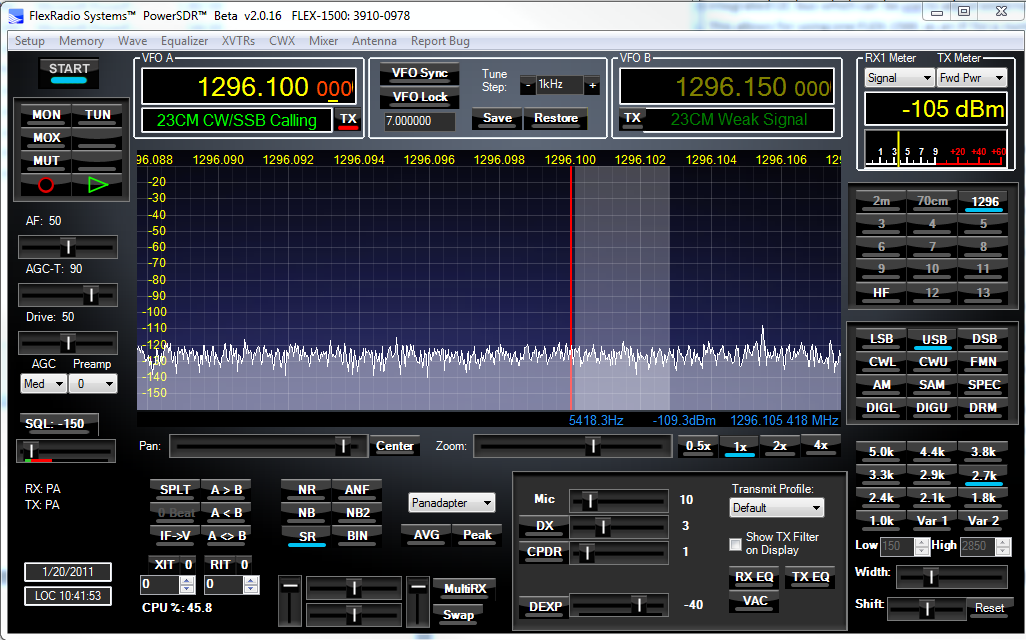Viewport: 1026px width, 640px height.
Task: Toggle the MultiRX button
Action: (465, 589)
